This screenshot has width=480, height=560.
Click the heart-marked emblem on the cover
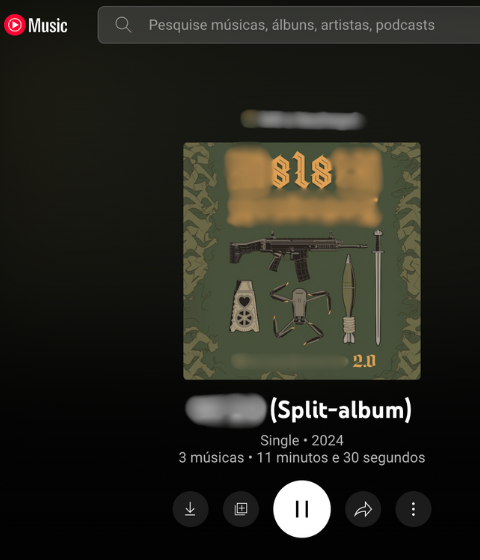point(244,306)
